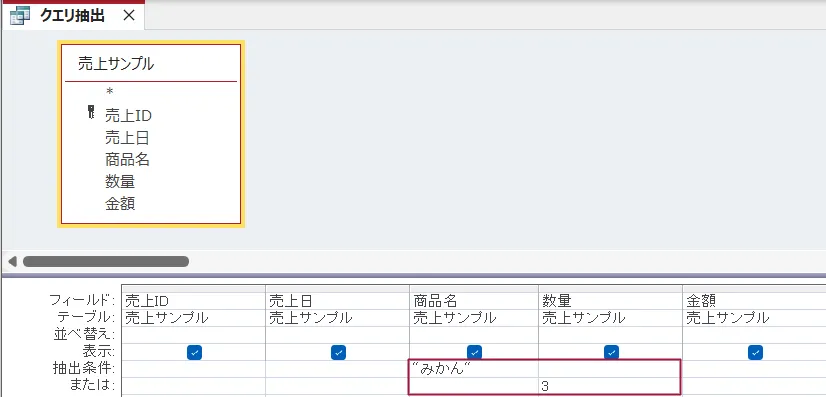Uncheck 表示 checkbox for 売上ID column
This screenshot has width=826, height=397.
point(194,352)
